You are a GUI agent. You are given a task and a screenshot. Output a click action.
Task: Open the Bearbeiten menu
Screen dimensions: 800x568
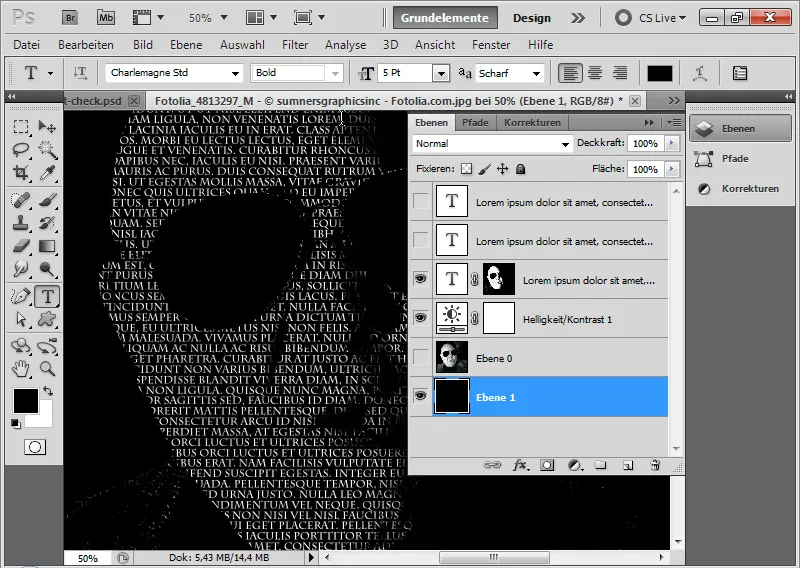pos(86,45)
